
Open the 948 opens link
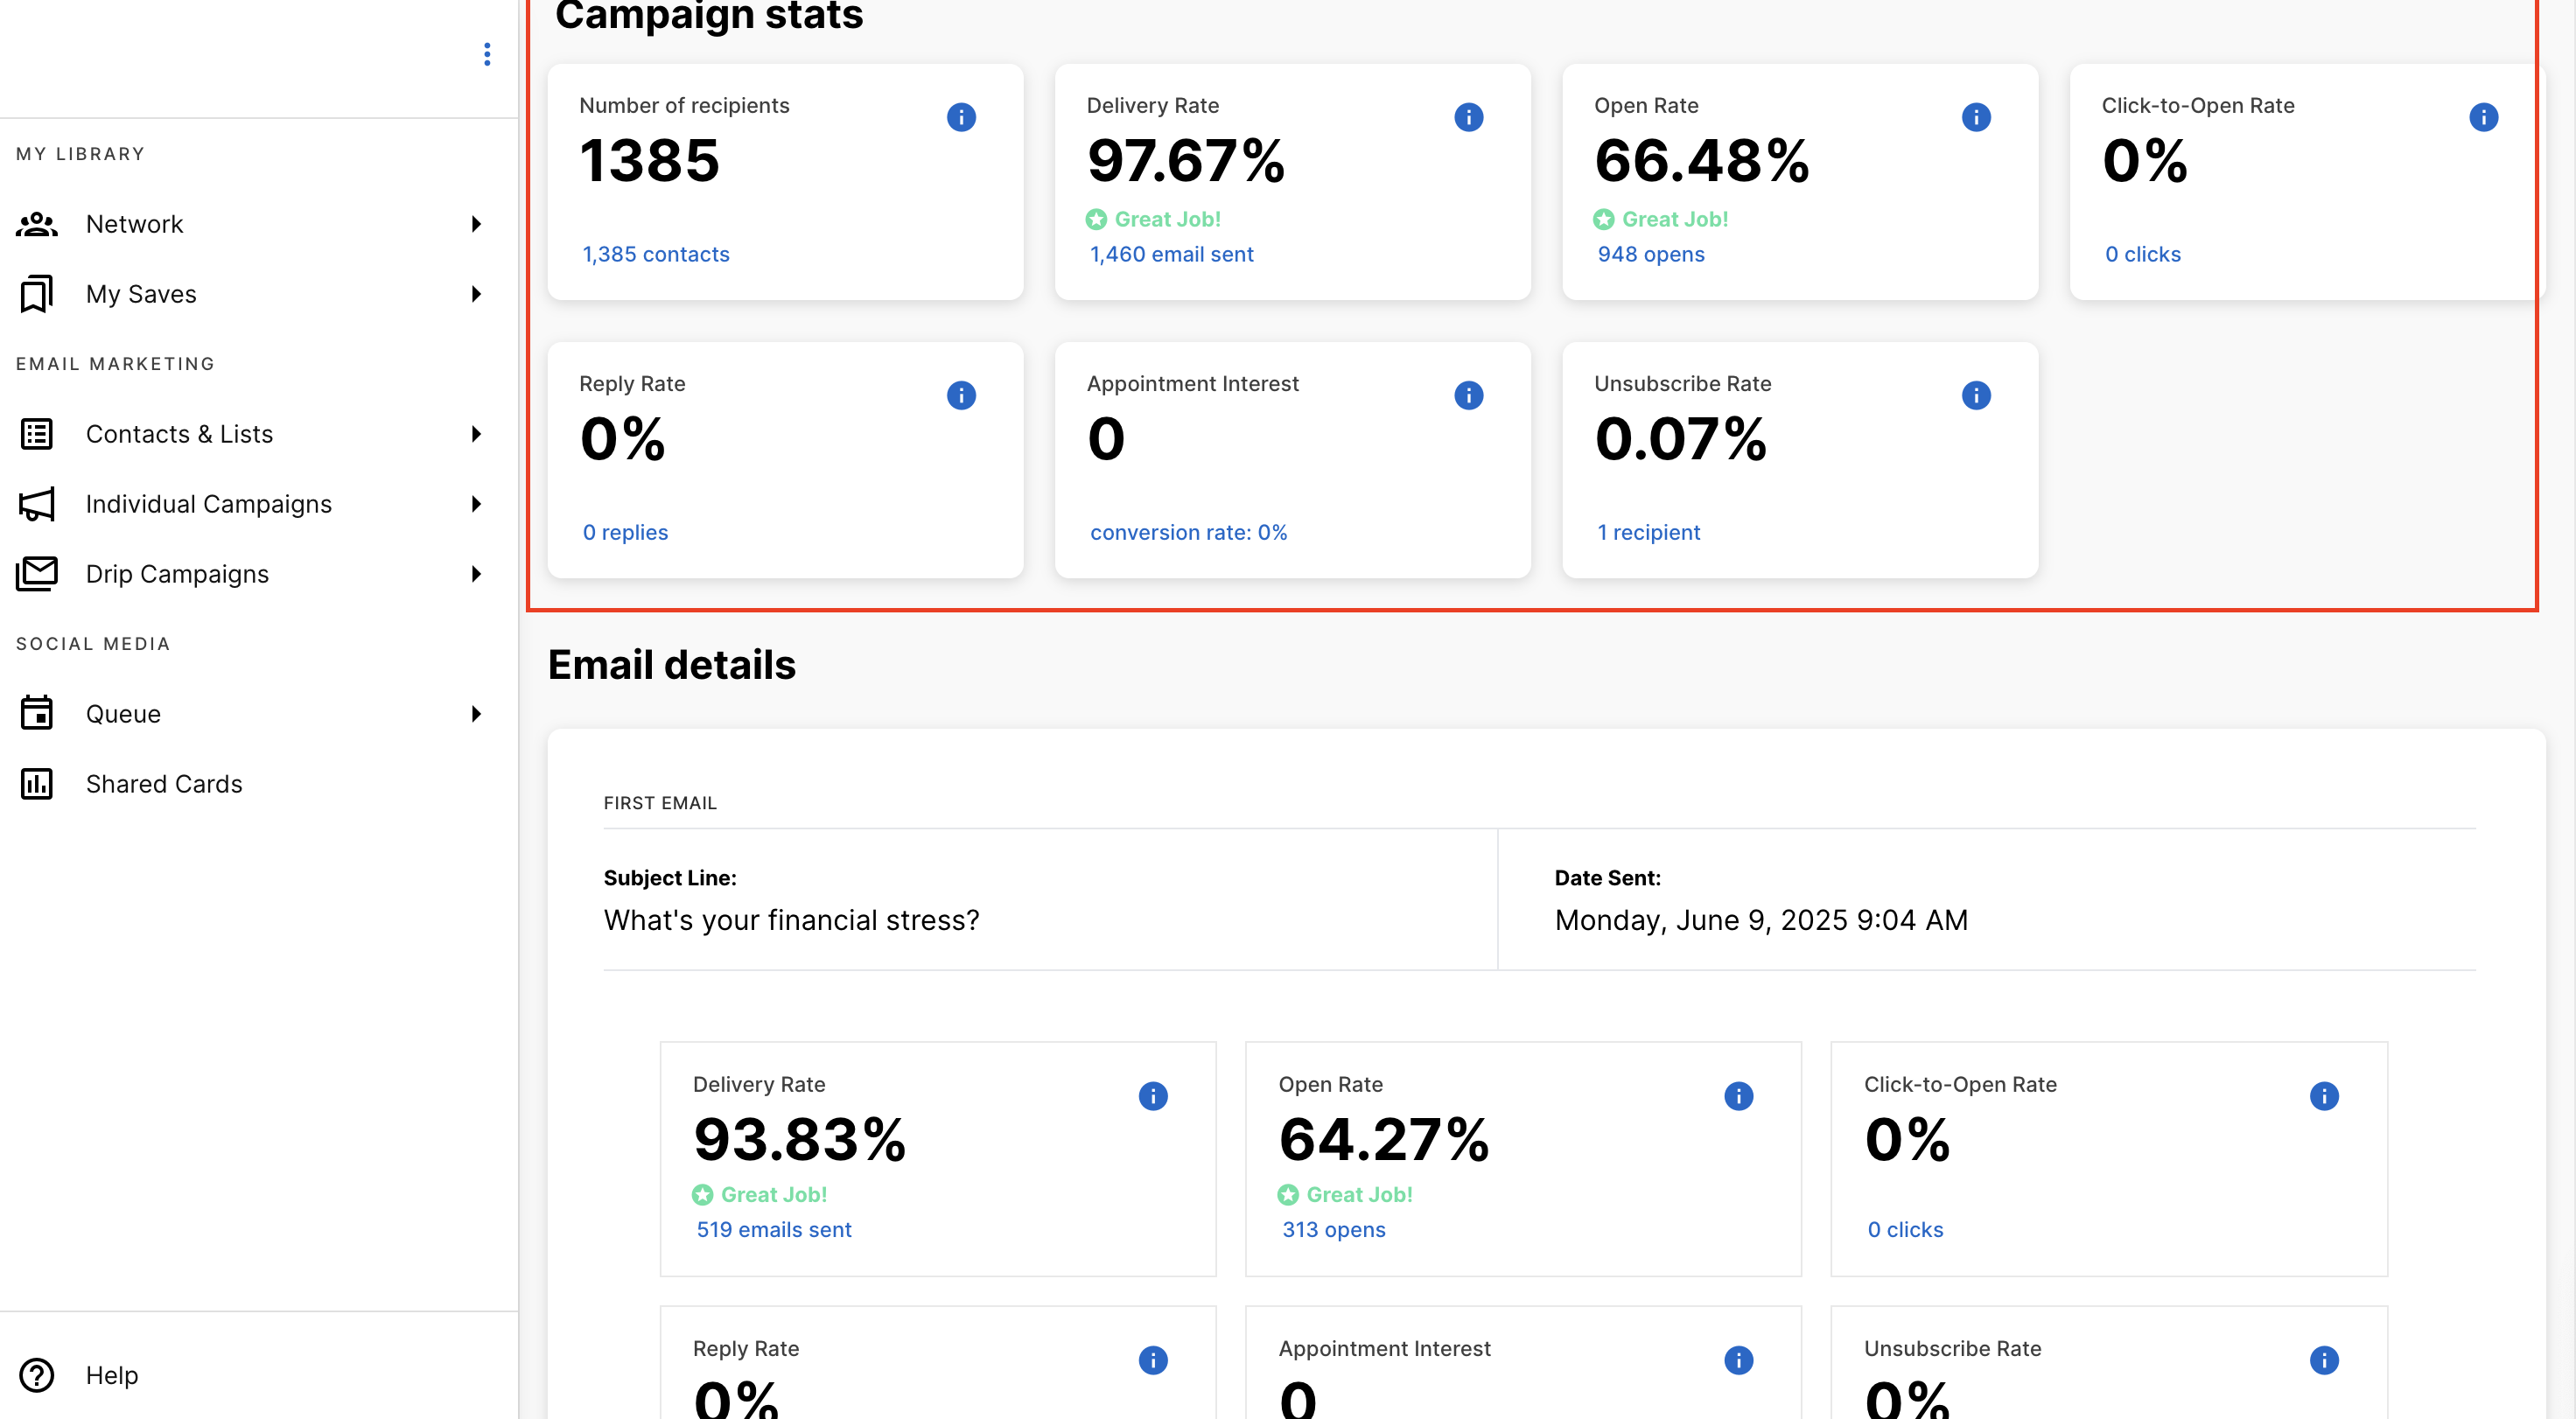[x=1651, y=254]
